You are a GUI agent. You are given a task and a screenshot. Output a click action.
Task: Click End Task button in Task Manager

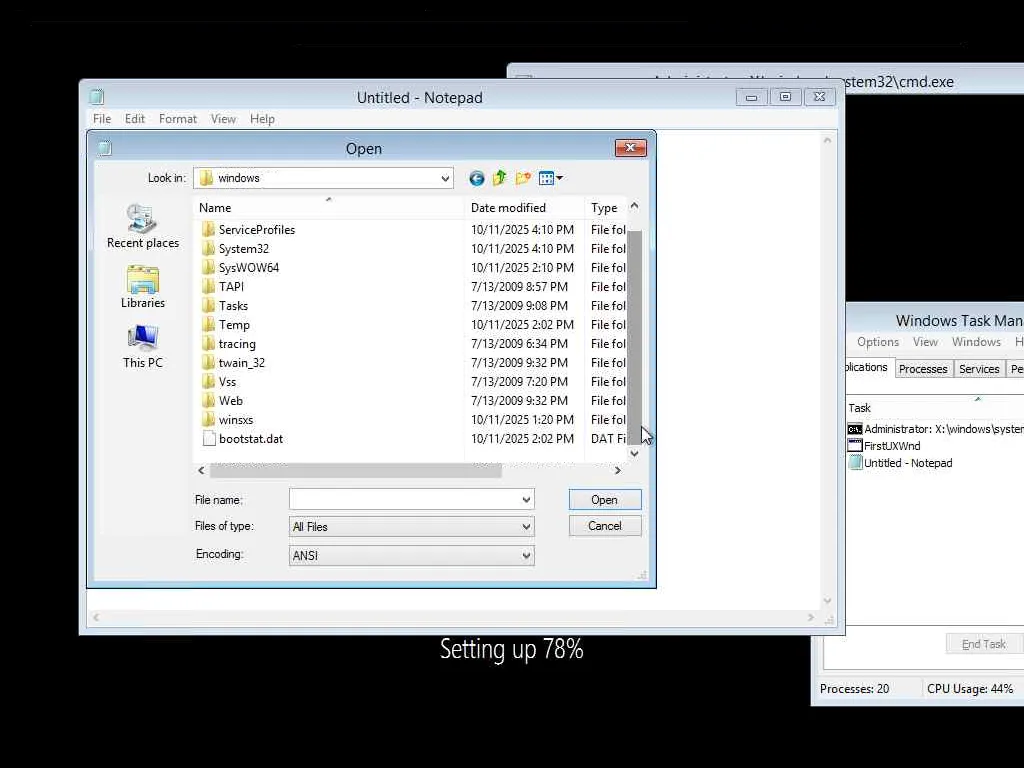(984, 644)
